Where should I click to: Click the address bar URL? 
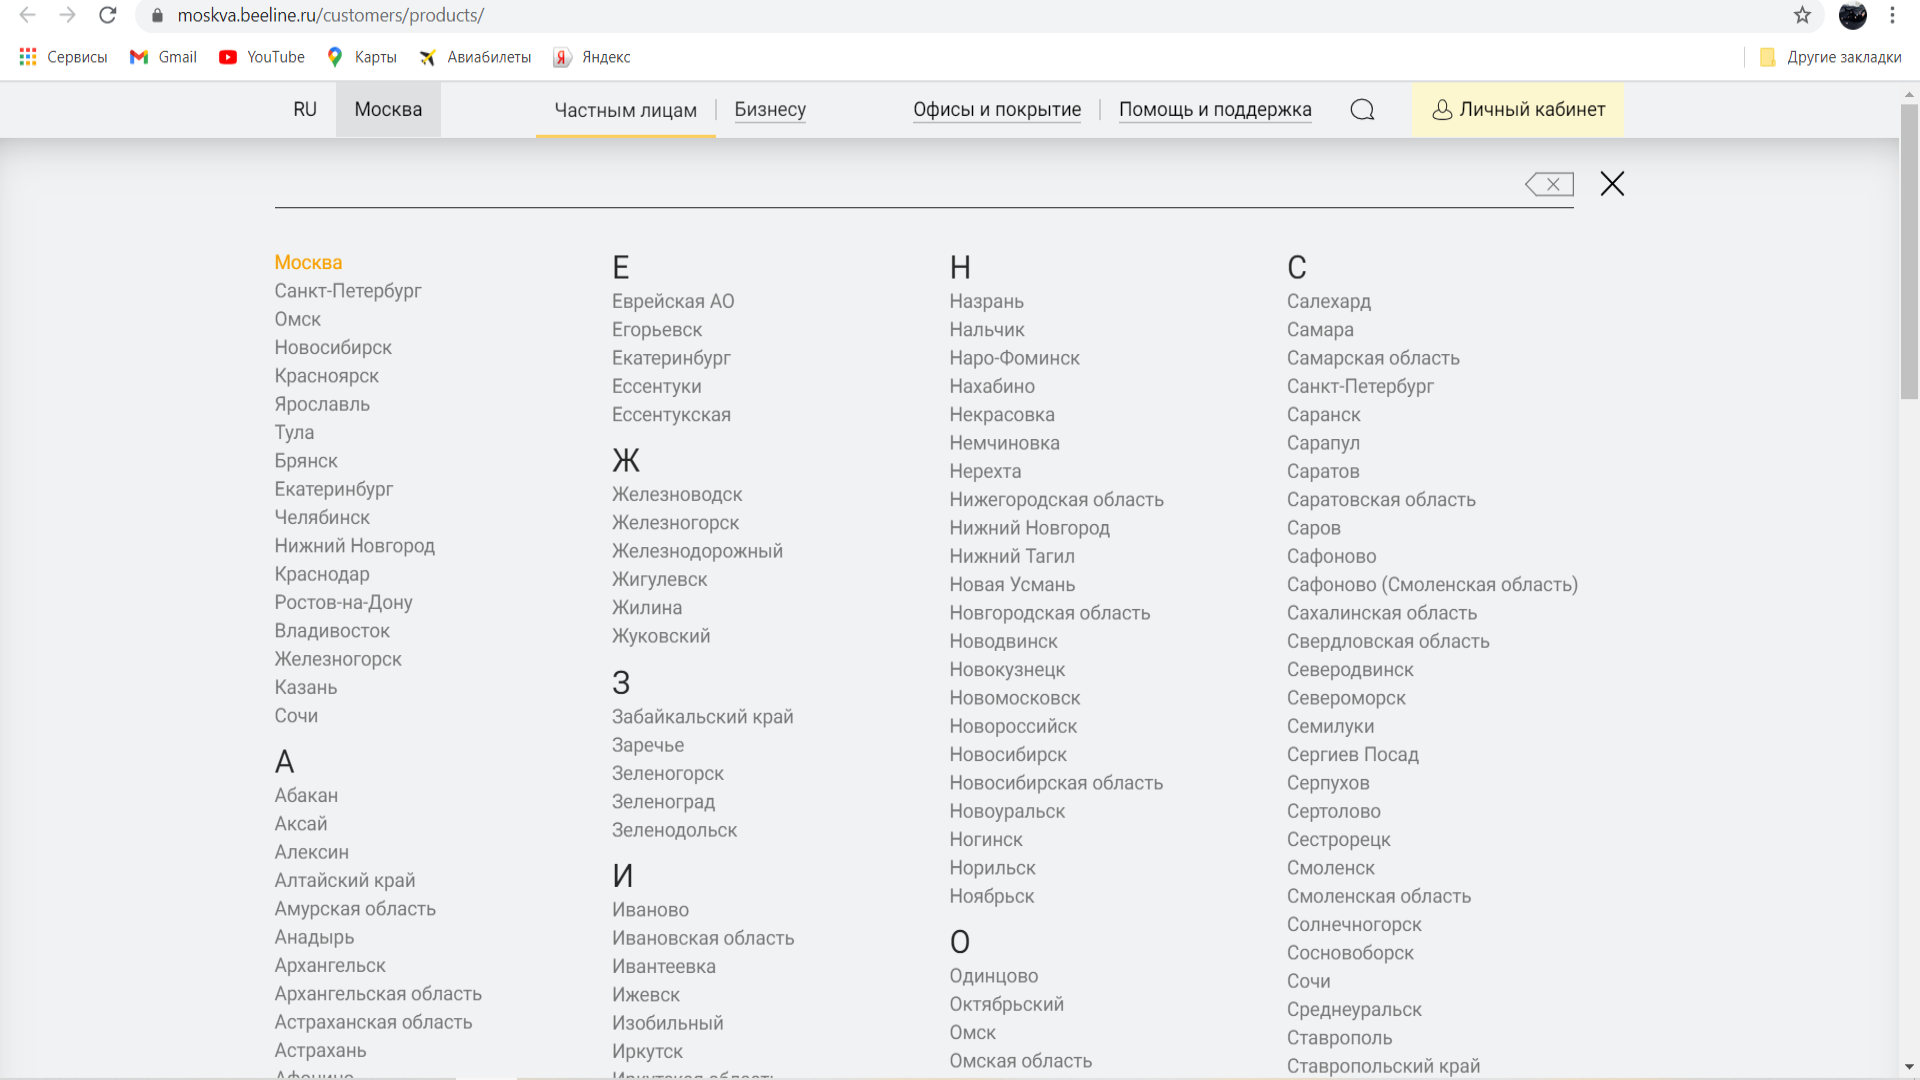(x=330, y=15)
